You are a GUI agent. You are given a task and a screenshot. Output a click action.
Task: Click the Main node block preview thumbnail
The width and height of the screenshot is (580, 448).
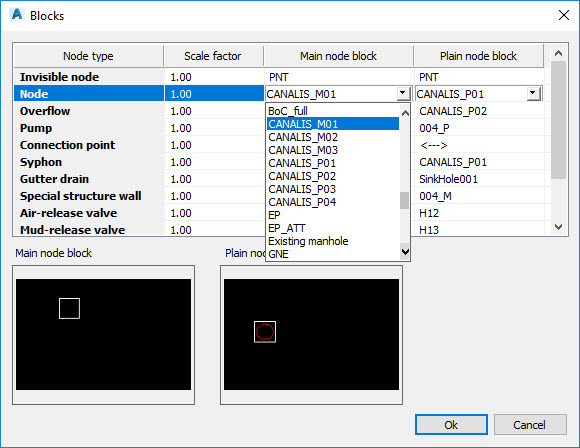pyautogui.click(x=104, y=334)
